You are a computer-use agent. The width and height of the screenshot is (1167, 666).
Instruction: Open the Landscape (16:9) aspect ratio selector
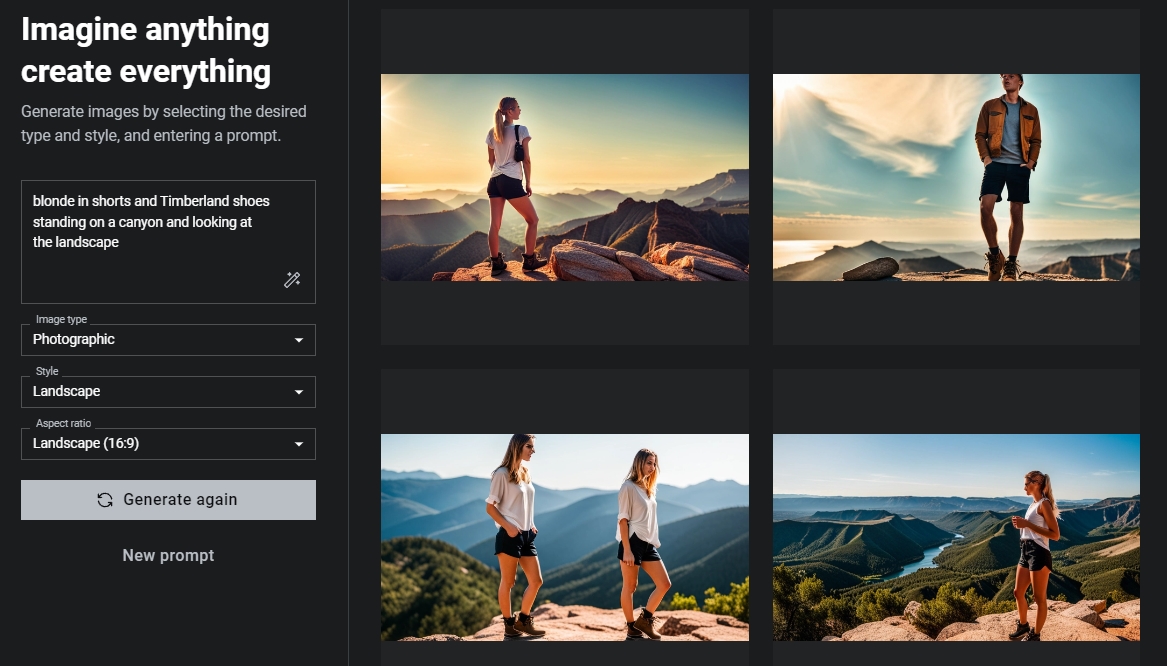coord(160,444)
